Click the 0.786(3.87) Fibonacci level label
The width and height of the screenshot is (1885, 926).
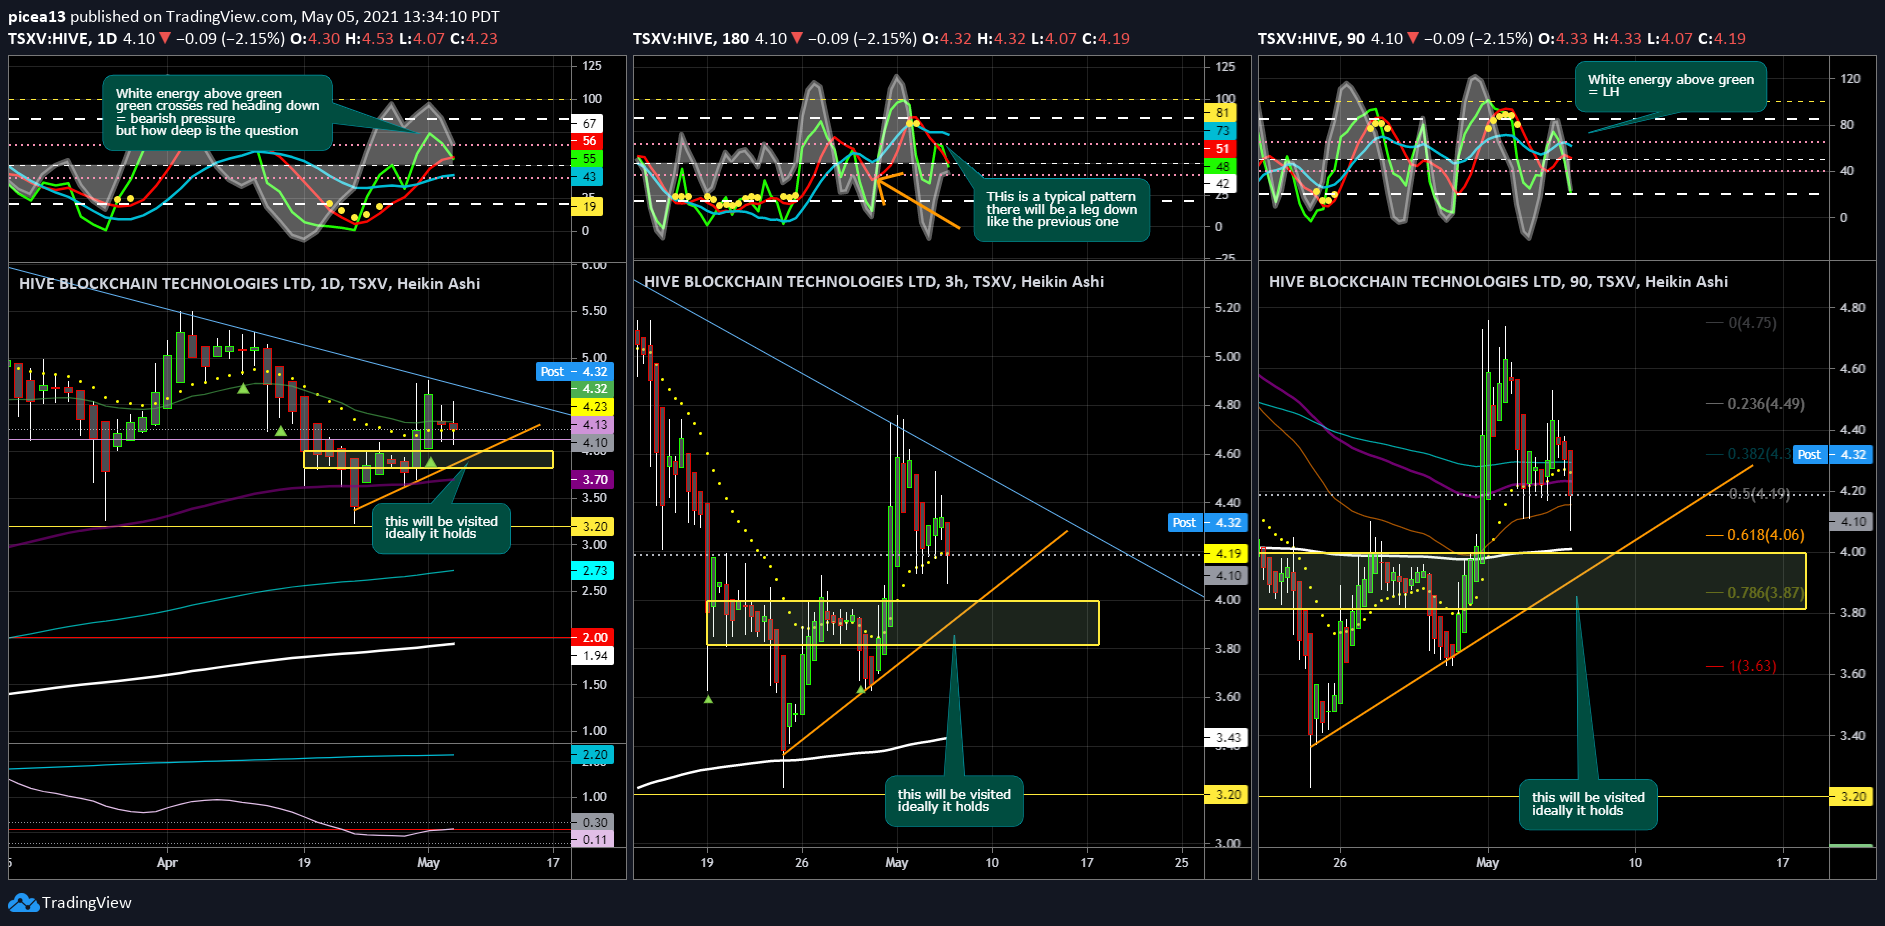point(1766,593)
